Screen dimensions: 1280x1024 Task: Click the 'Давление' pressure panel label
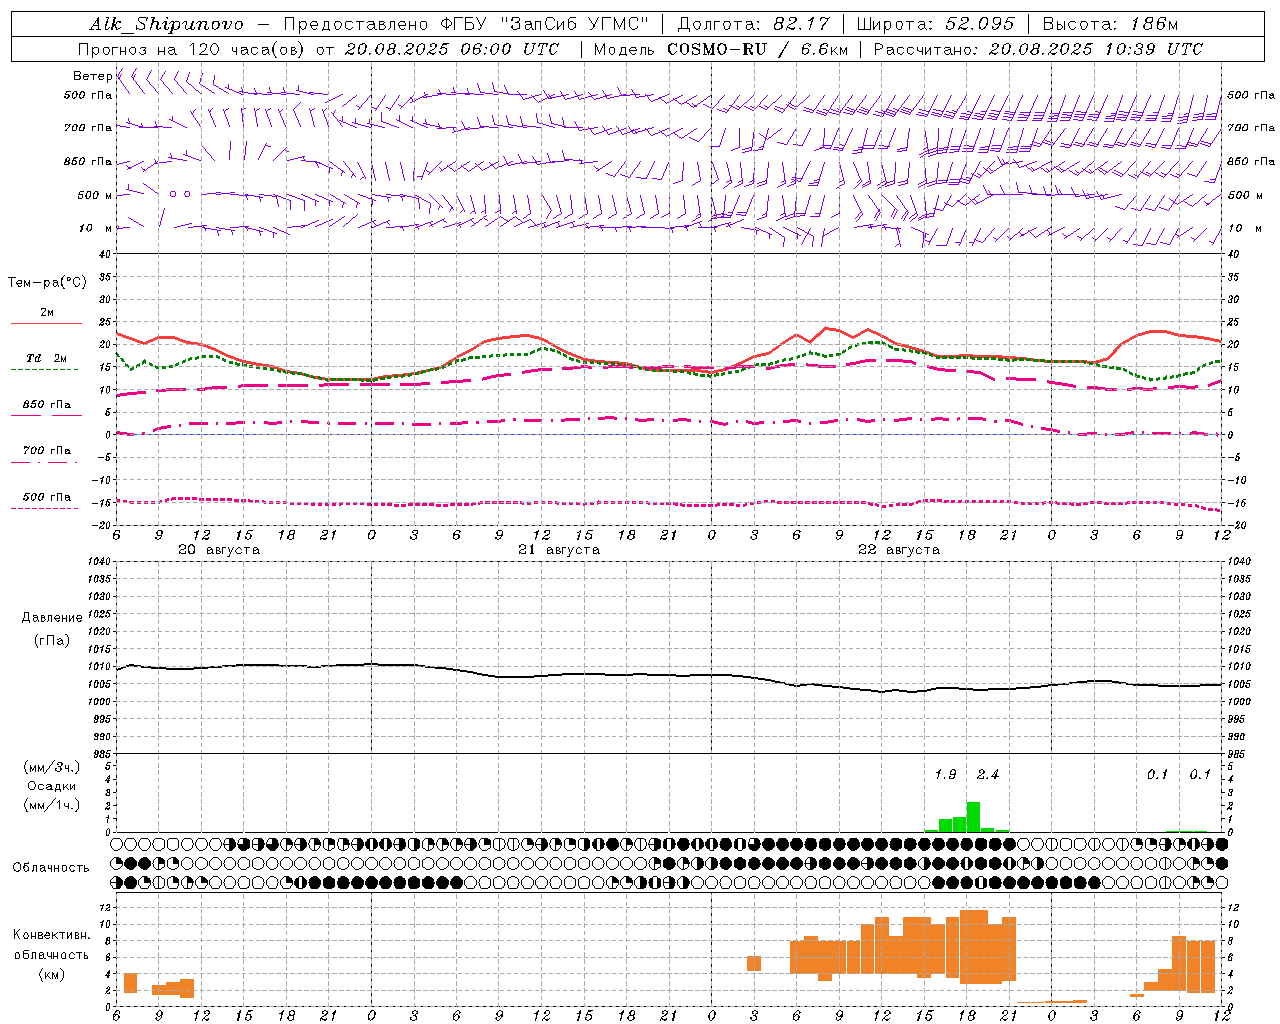pyautogui.click(x=51, y=618)
